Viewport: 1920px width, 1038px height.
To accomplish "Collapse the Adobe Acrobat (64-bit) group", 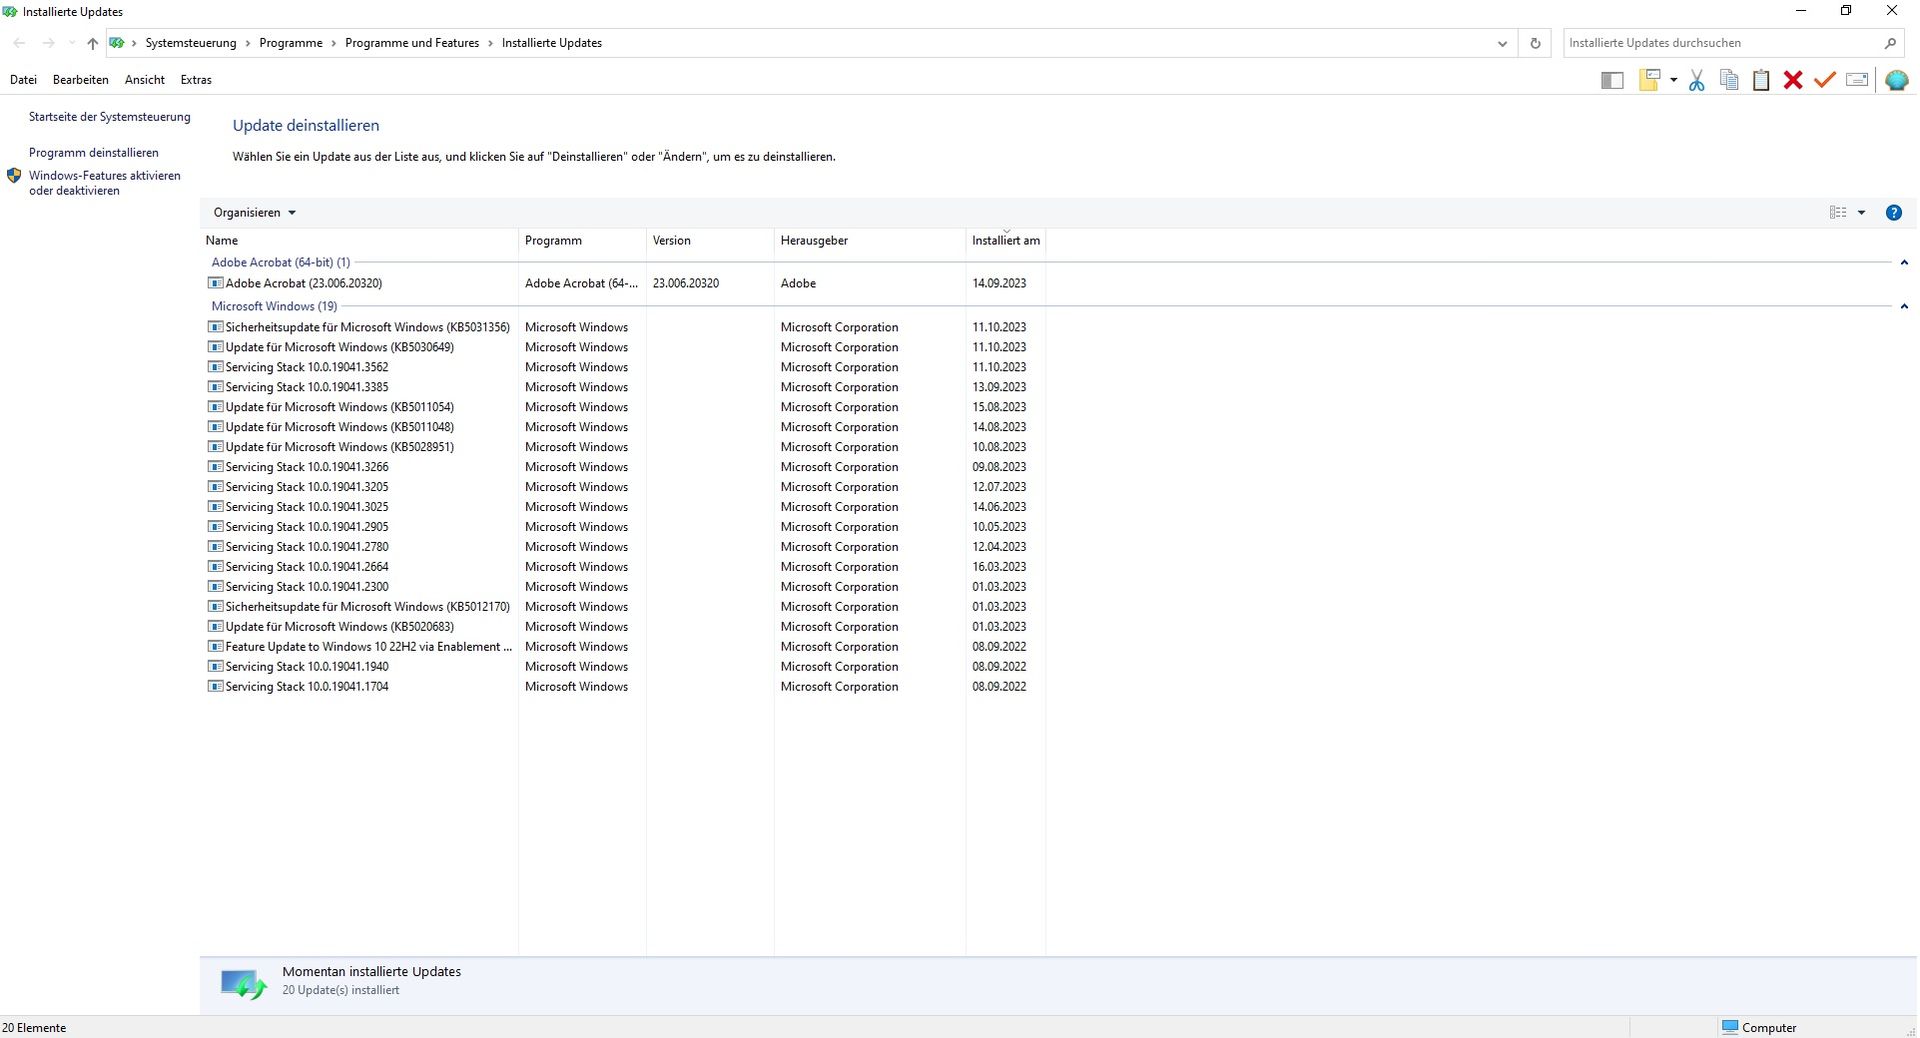I will point(1903,263).
